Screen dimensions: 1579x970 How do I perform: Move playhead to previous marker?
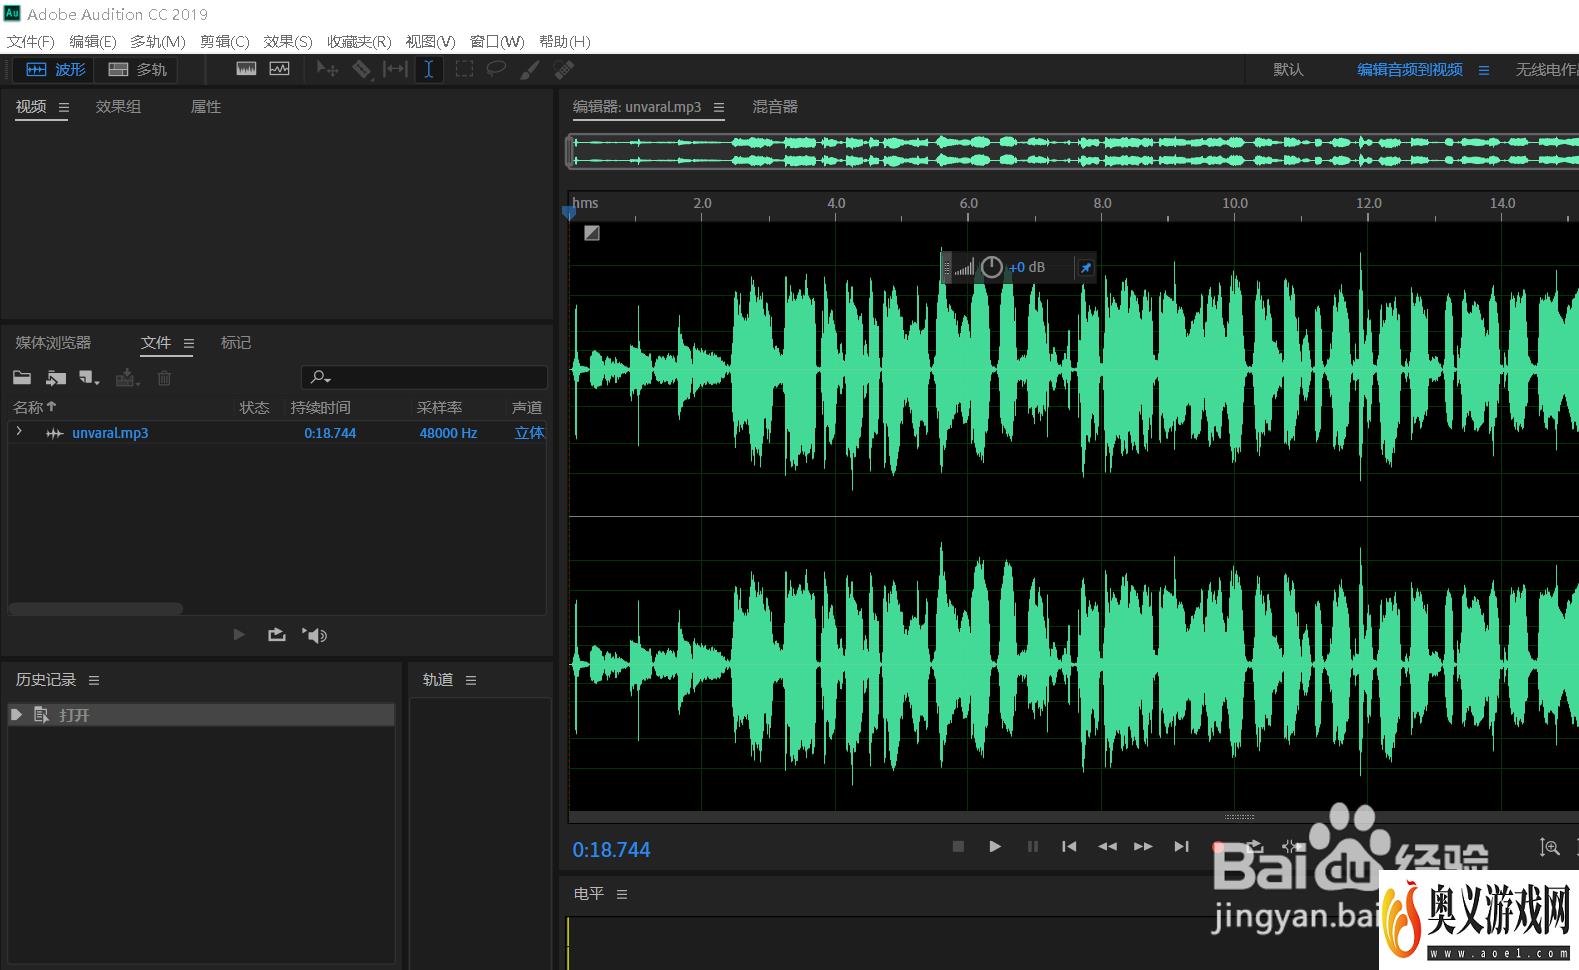(1069, 846)
